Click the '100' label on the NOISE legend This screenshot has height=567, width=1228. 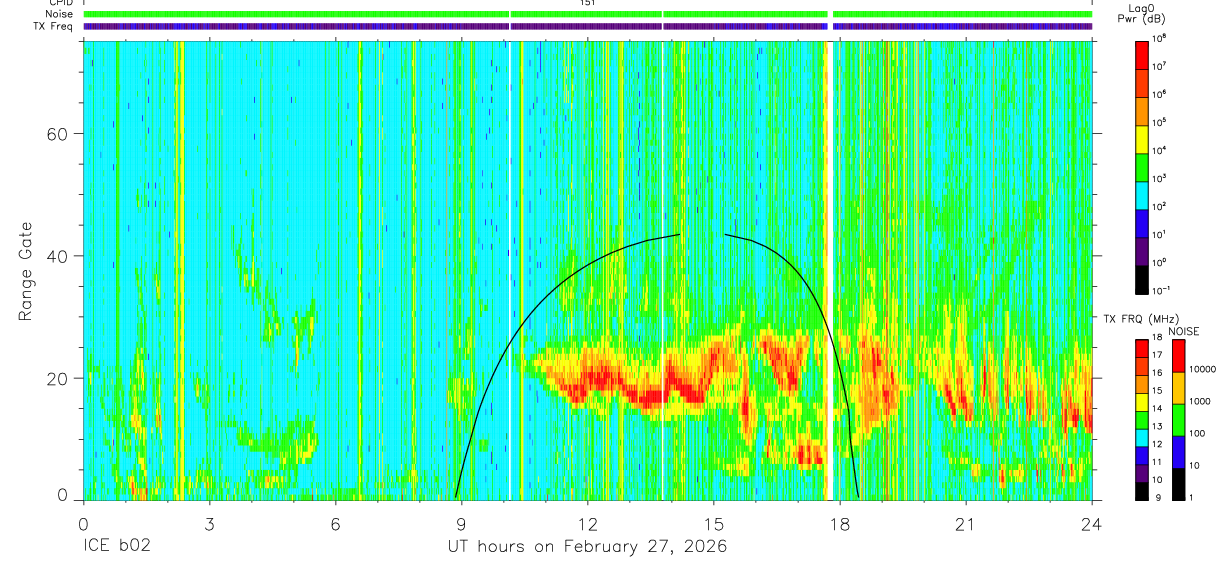point(1197,433)
